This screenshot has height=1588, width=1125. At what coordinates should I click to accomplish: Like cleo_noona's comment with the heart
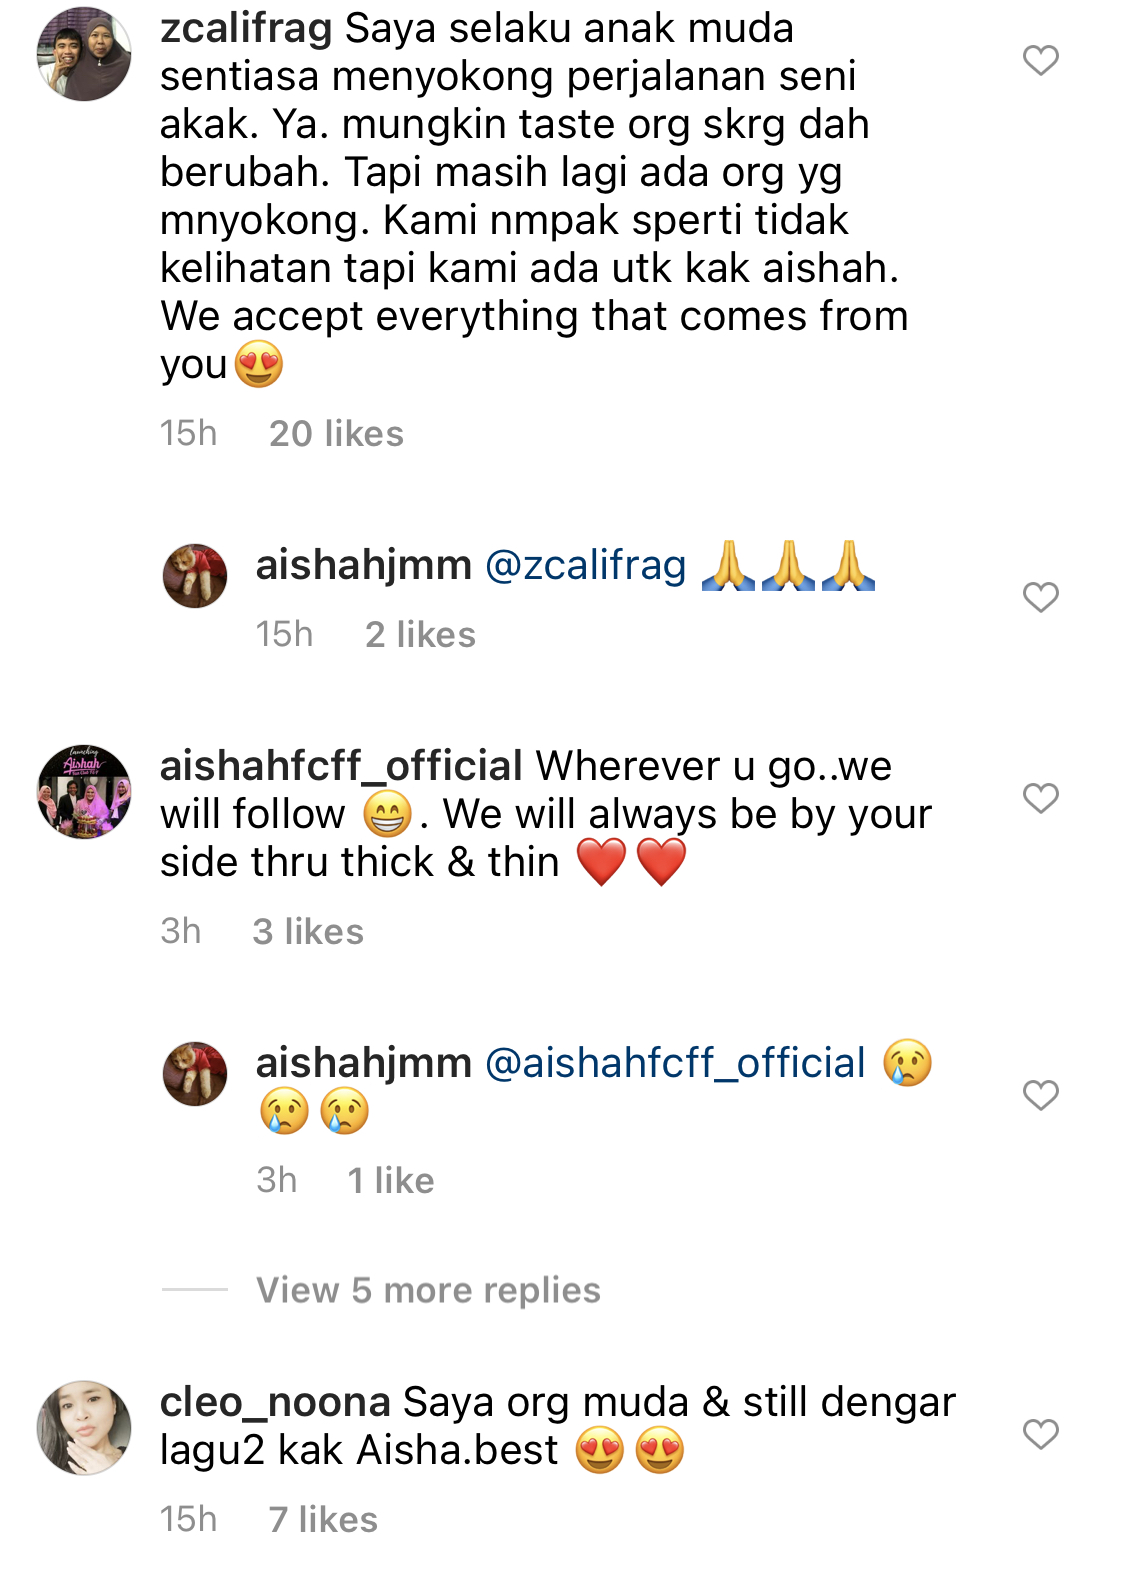tap(1040, 1434)
